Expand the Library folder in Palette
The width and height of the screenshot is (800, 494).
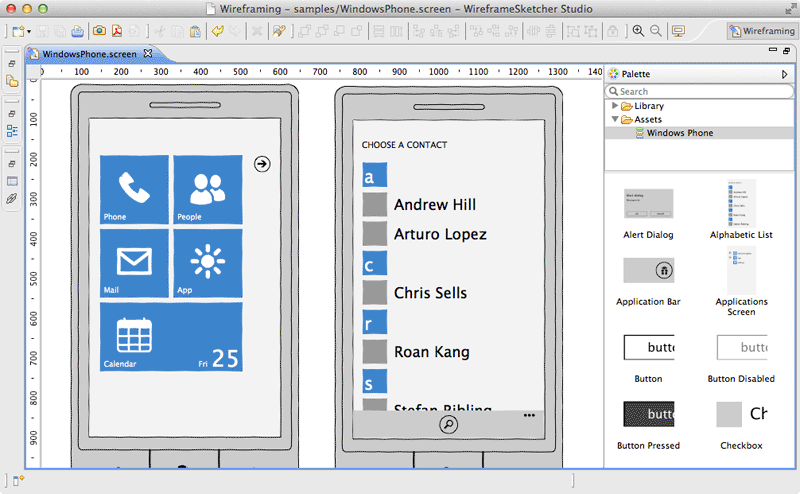[x=615, y=106]
